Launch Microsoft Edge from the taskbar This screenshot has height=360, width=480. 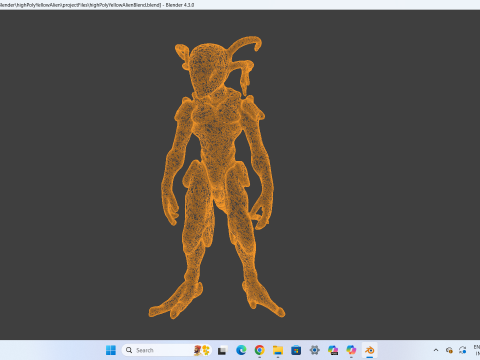[241, 350]
